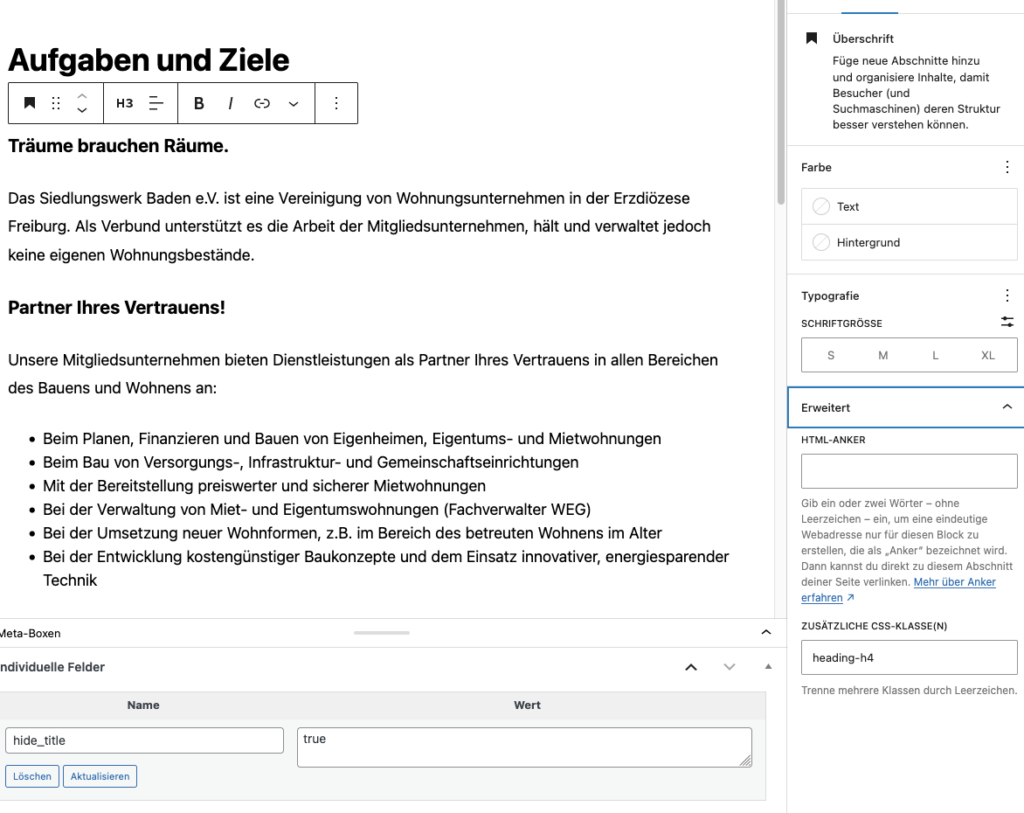Open the 'Mehr über Anker erfahren' link

(954, 582)
